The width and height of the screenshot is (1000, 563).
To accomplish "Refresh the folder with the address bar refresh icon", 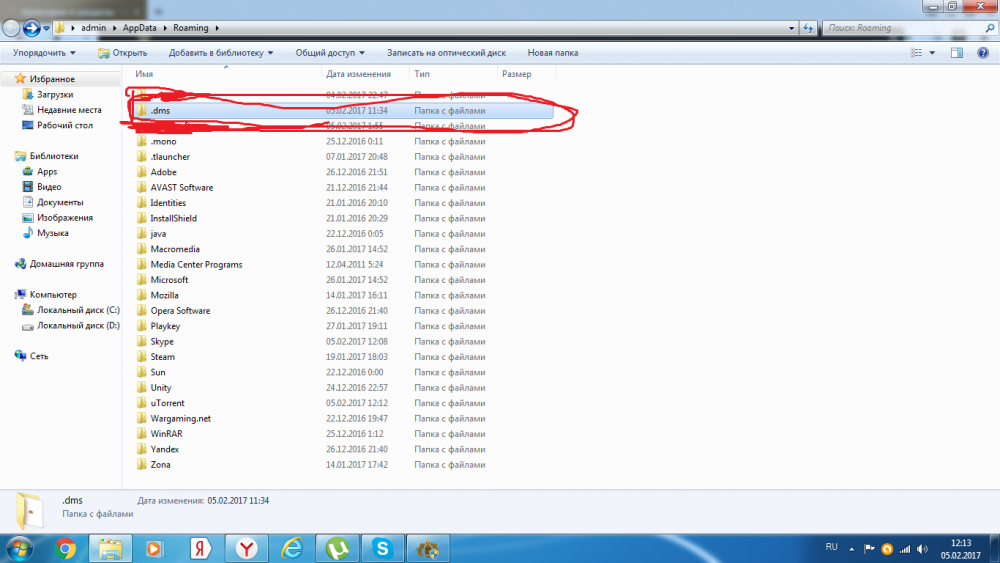I will pyautogui.click(x=808, y=28).
